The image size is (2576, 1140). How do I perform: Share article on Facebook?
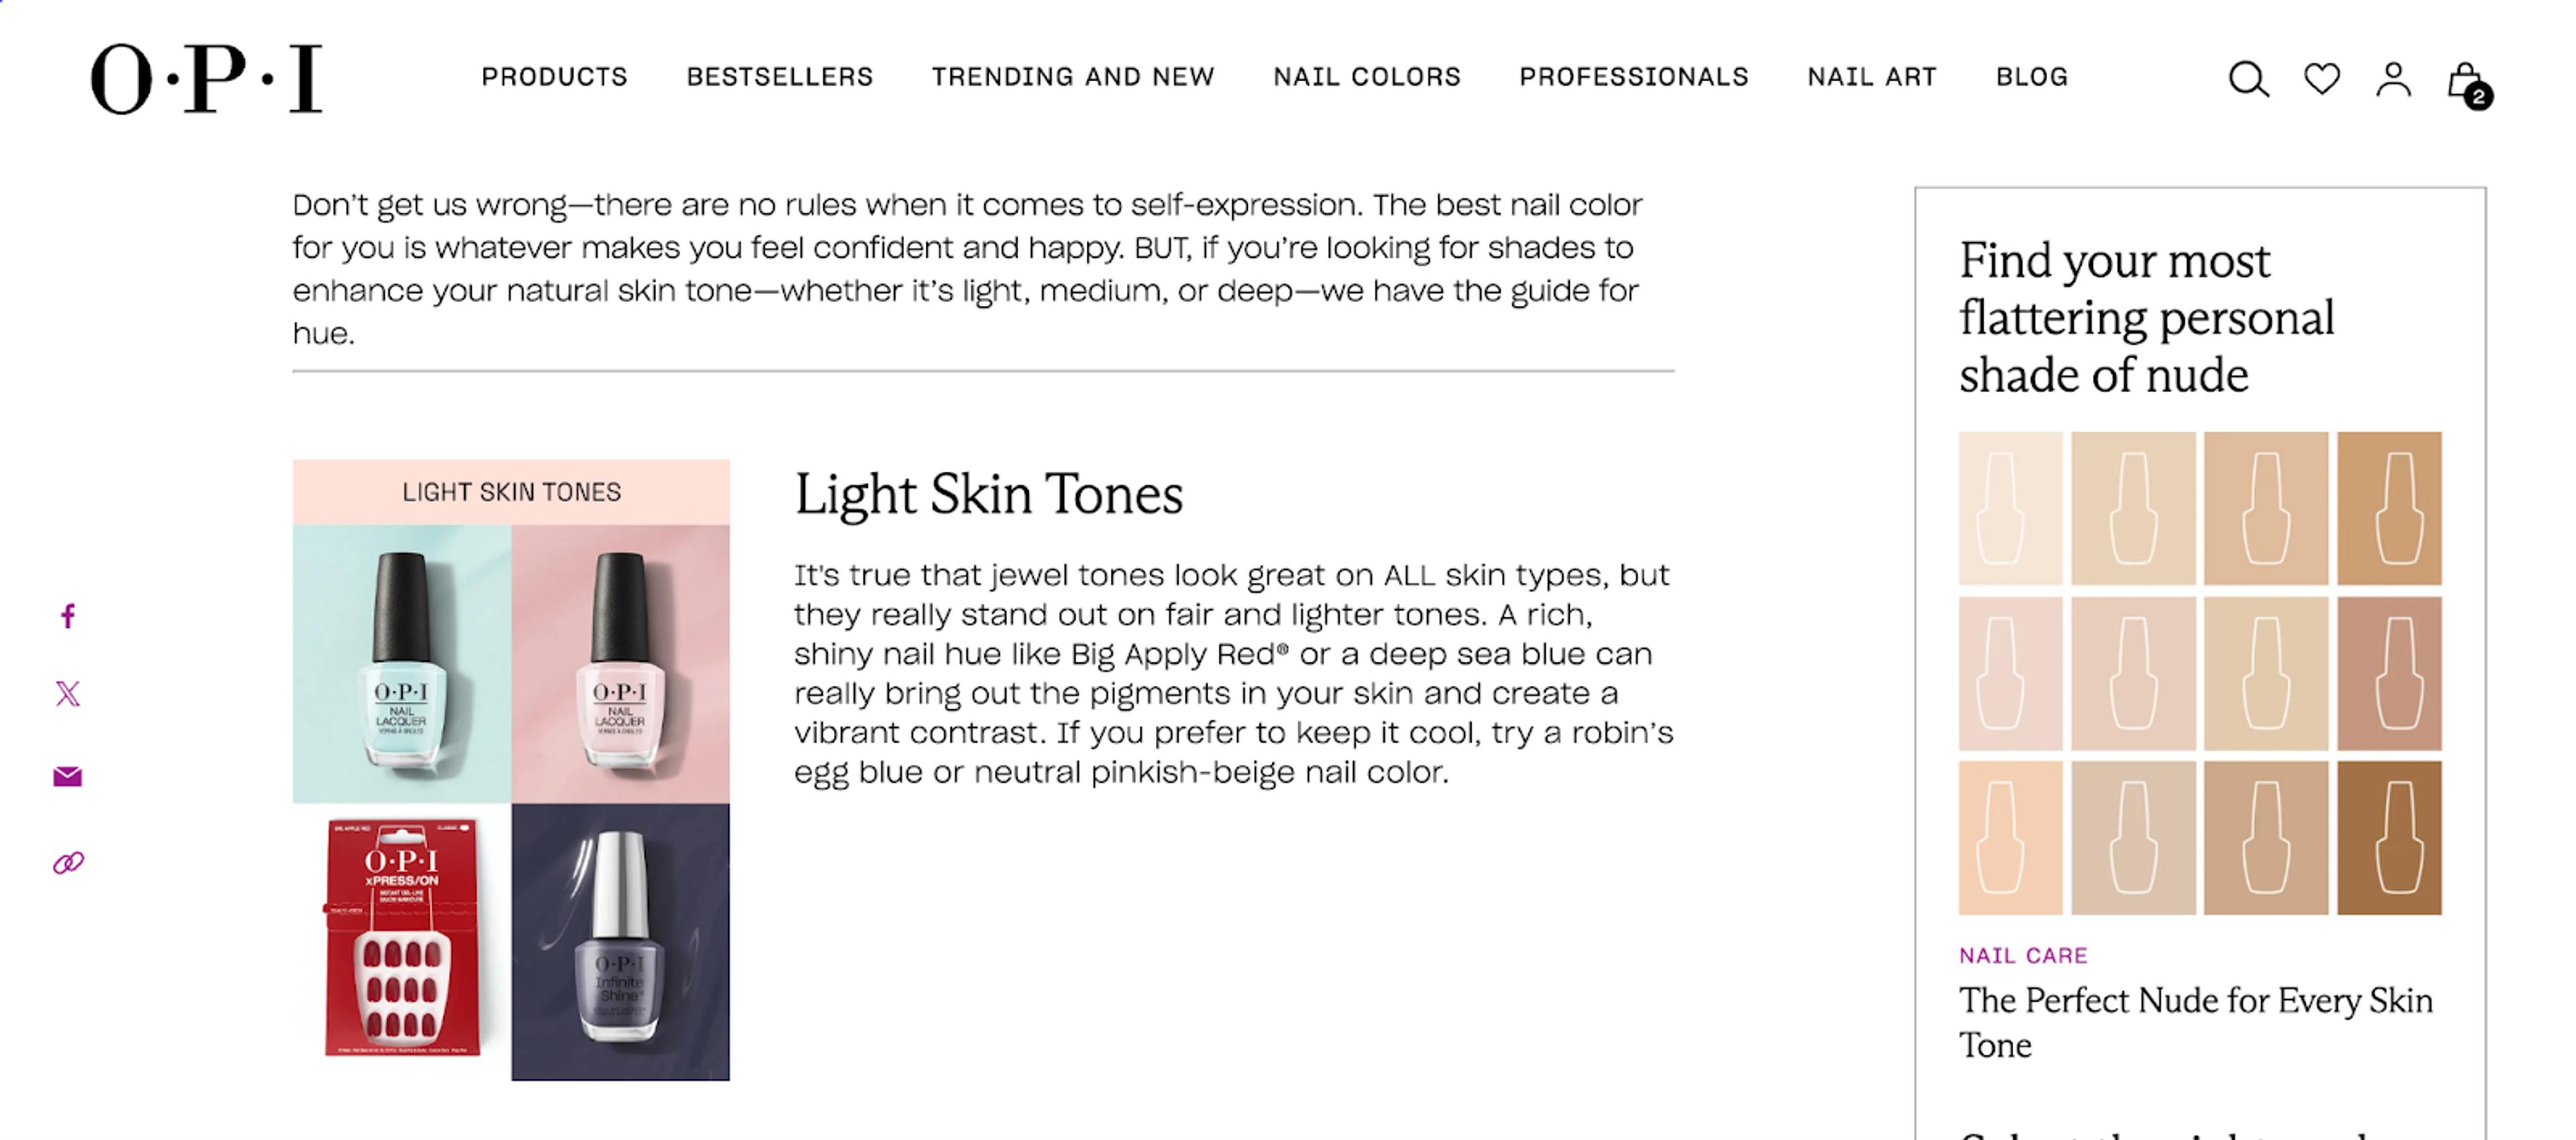(x=67, y=616)
